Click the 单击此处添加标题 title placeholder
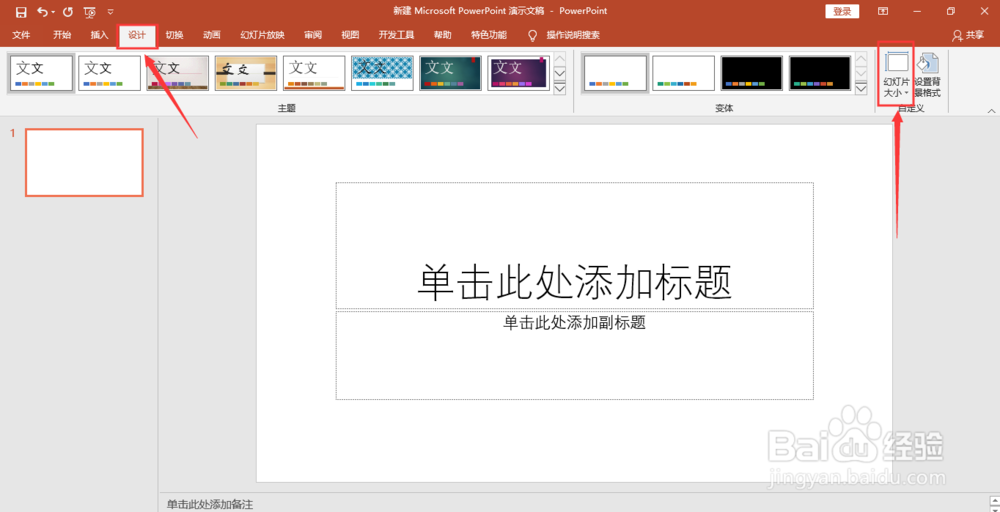Screen dimensions: 1000x512 [575, 245]
